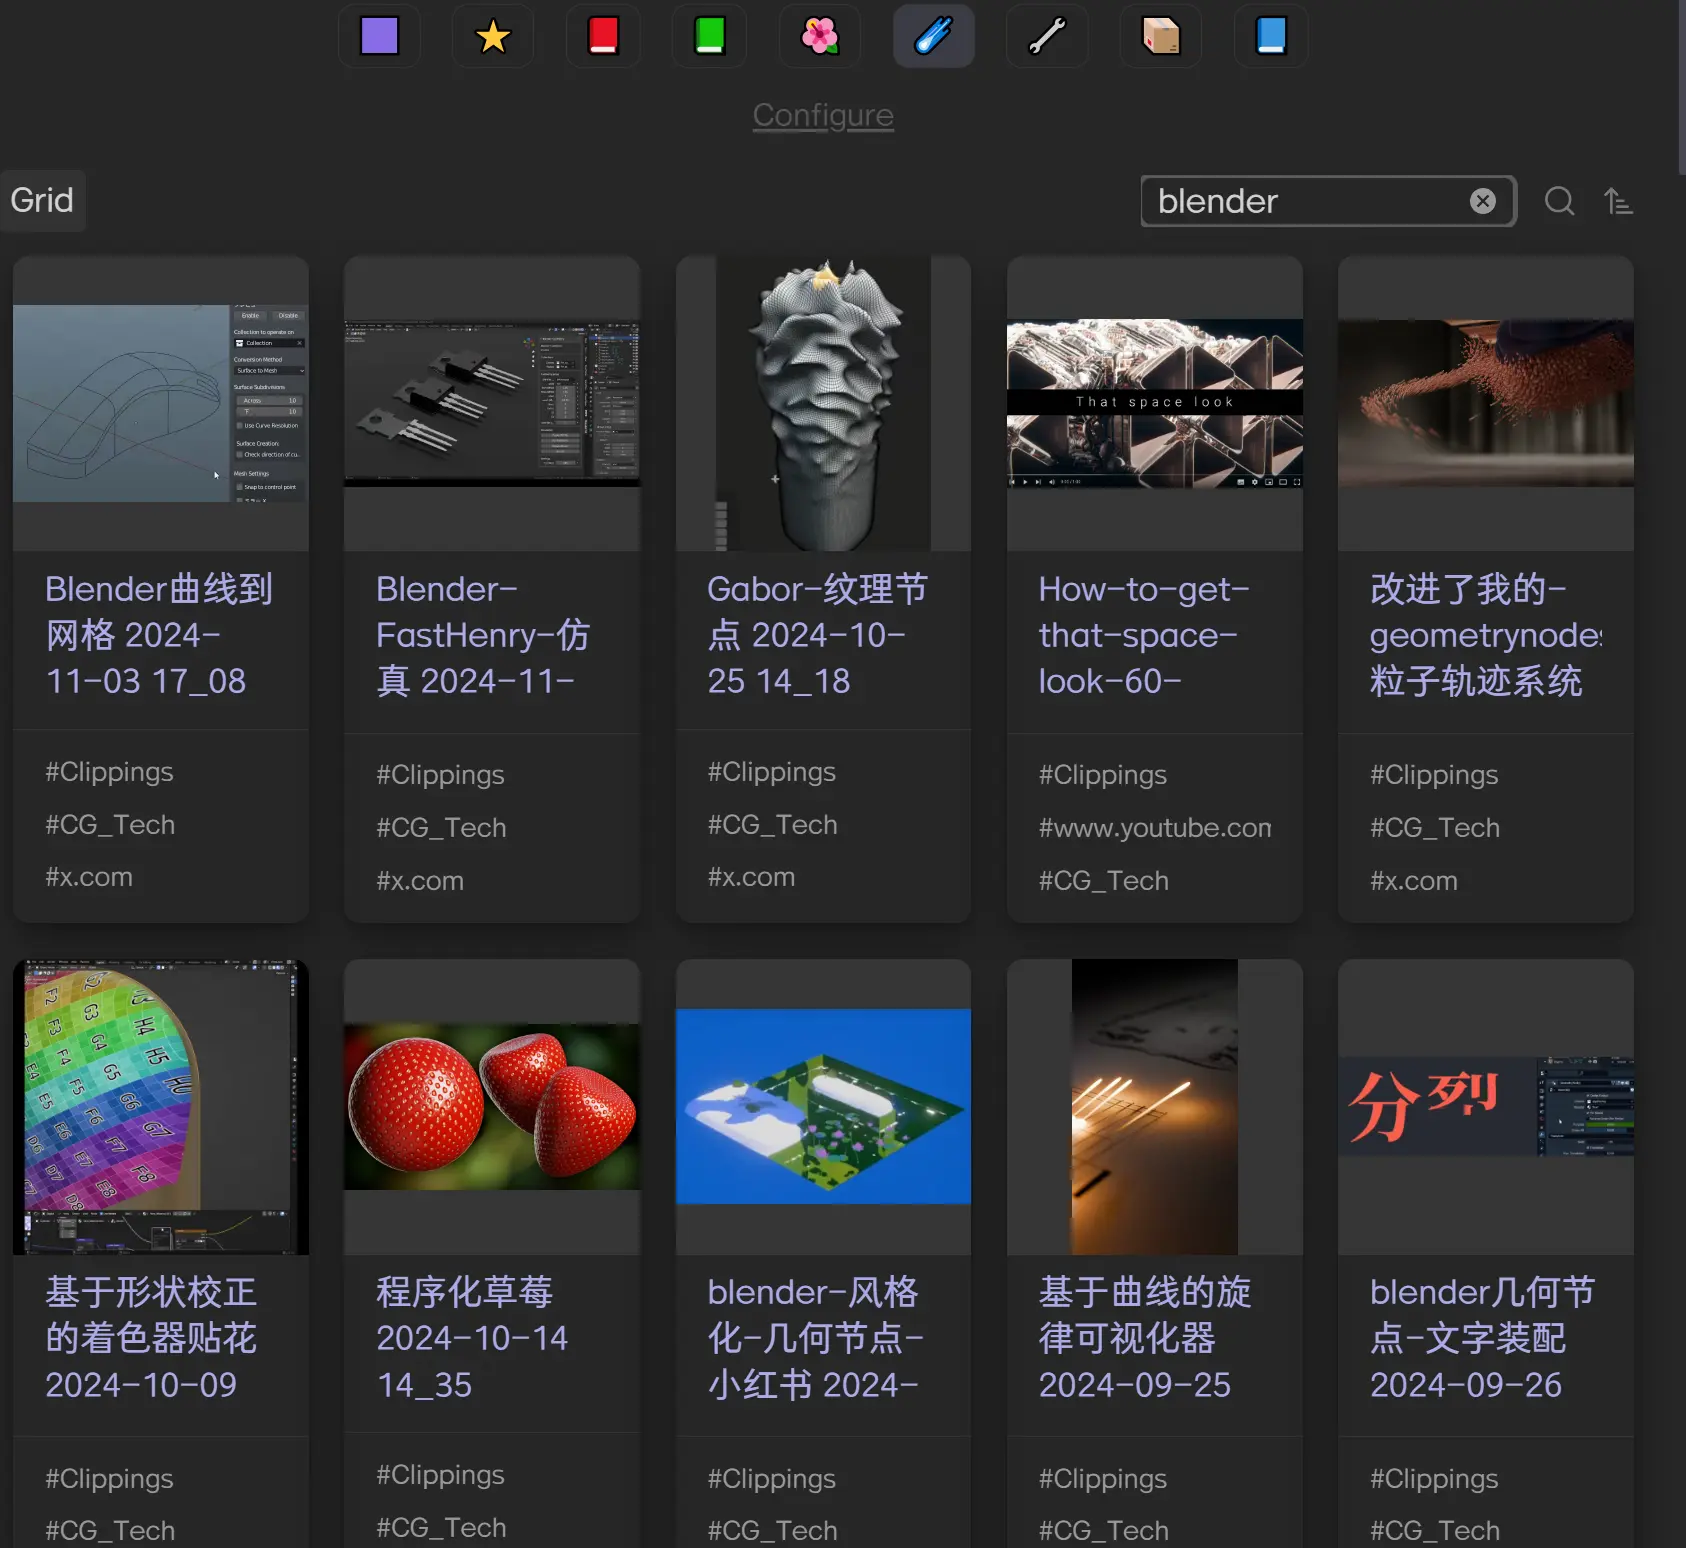Open Gabor纹理节点 sculpture thumbnail
This screenshot has height=1548, width=1686.
point(823,403)
